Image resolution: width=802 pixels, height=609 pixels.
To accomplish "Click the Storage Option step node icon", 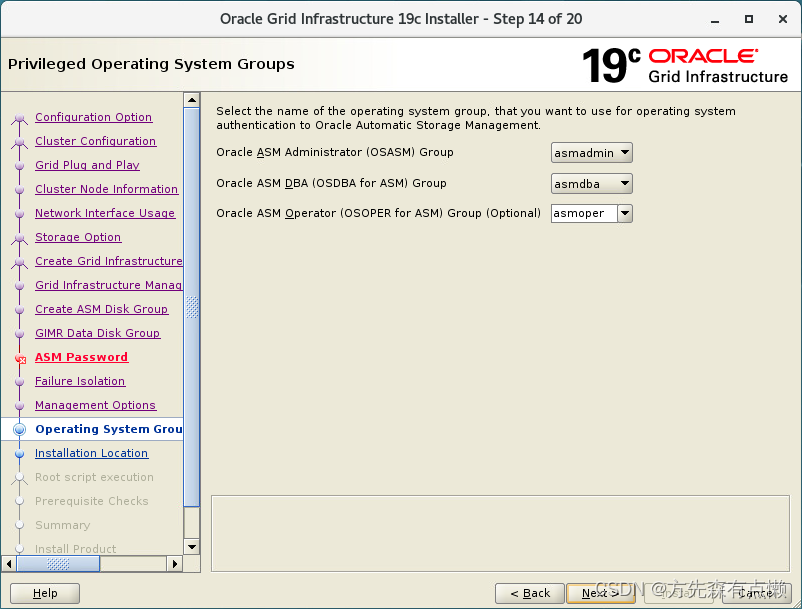I will point(19,238).
